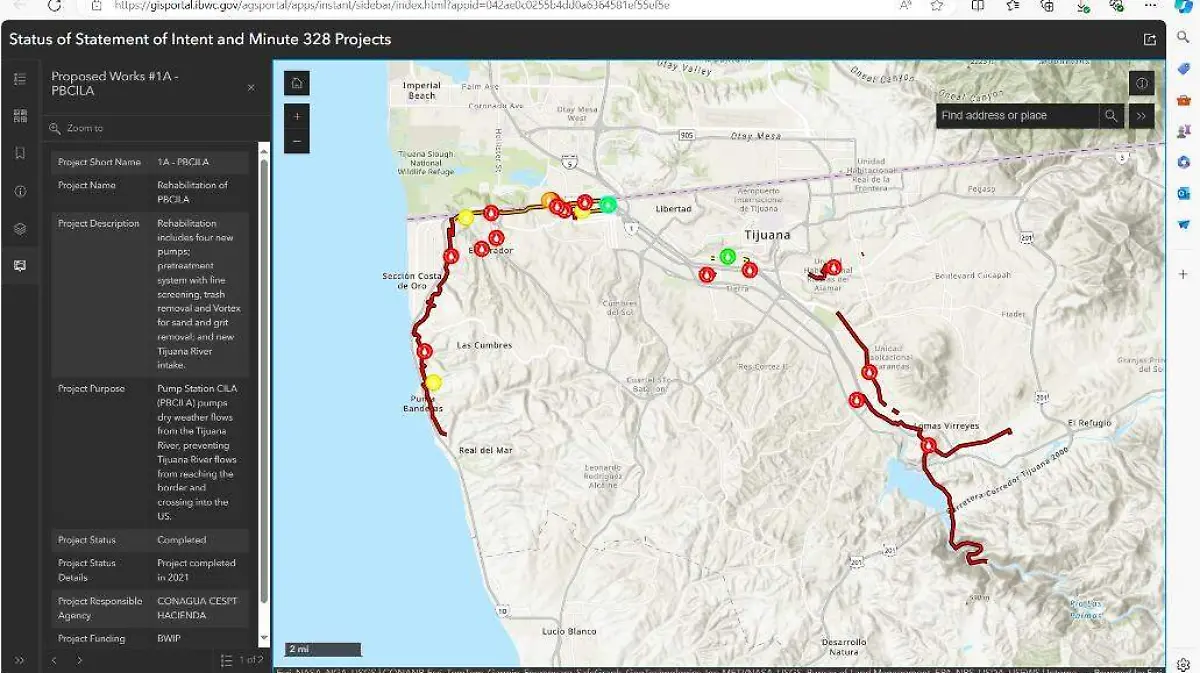Open the Bookmarks panel icon
The height and width of the screenshot is (673, 1200).
20,153
